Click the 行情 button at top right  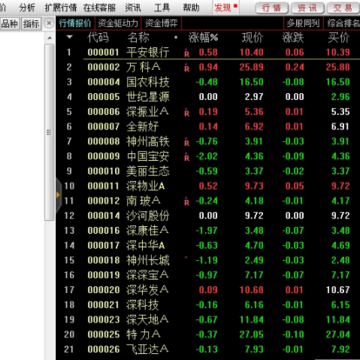272,8
